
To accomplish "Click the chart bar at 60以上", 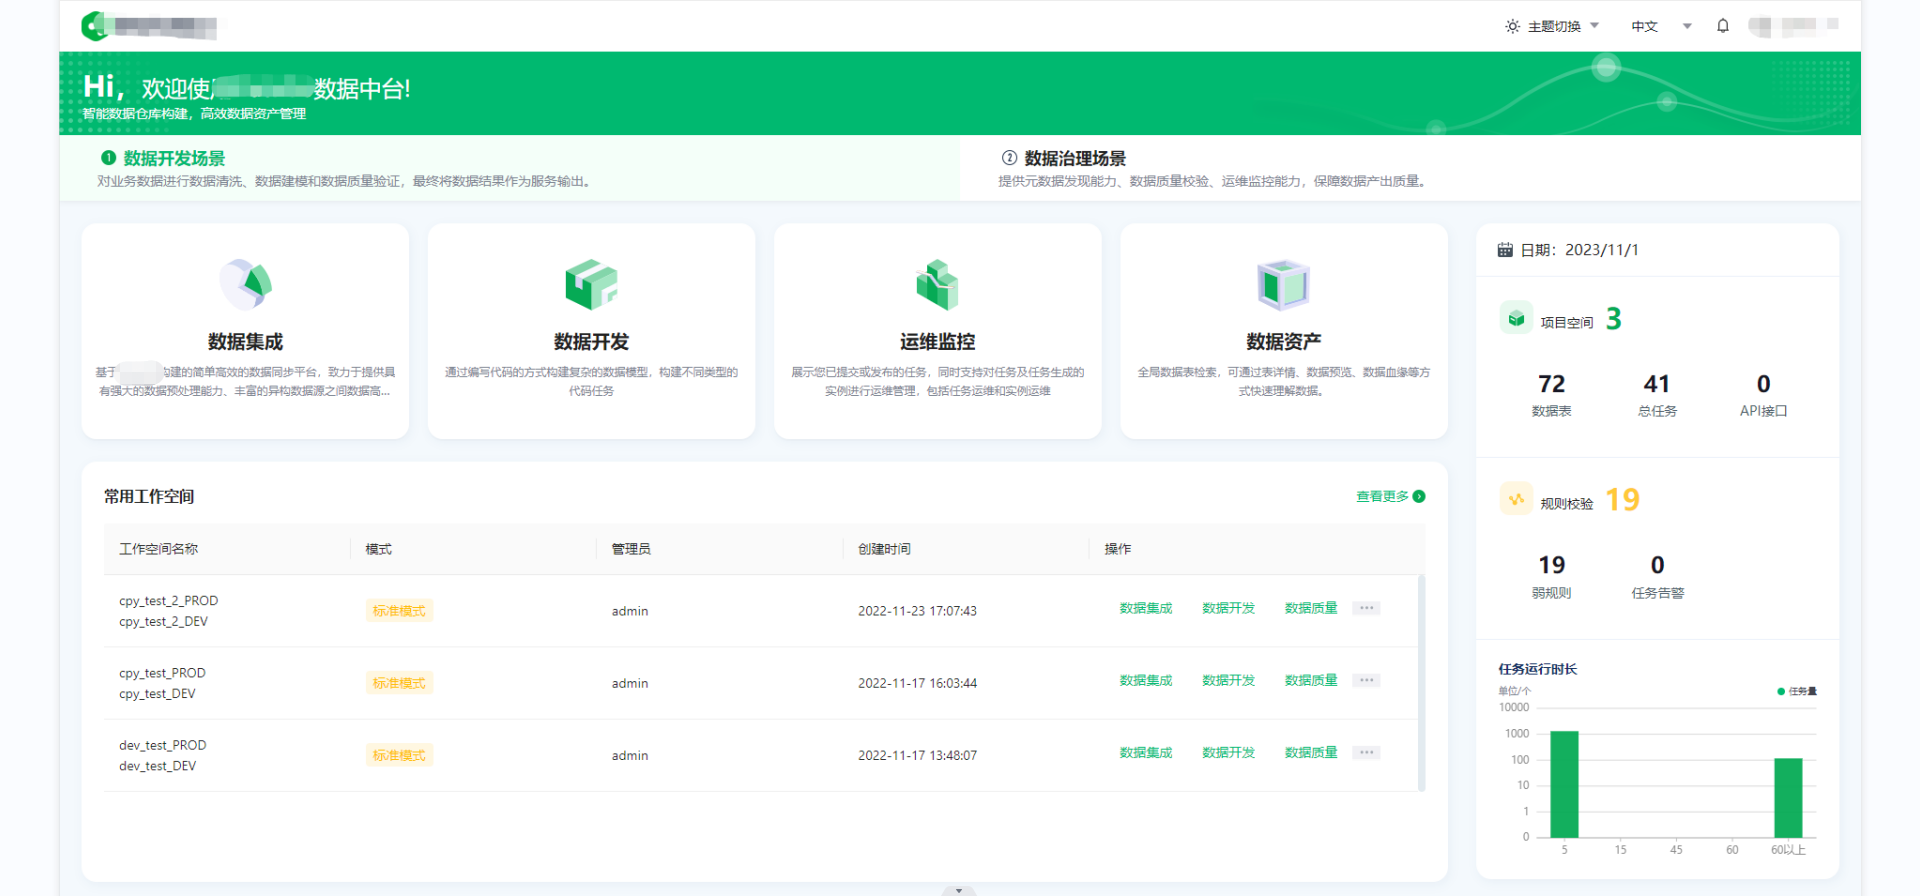I will (1788, 797).
